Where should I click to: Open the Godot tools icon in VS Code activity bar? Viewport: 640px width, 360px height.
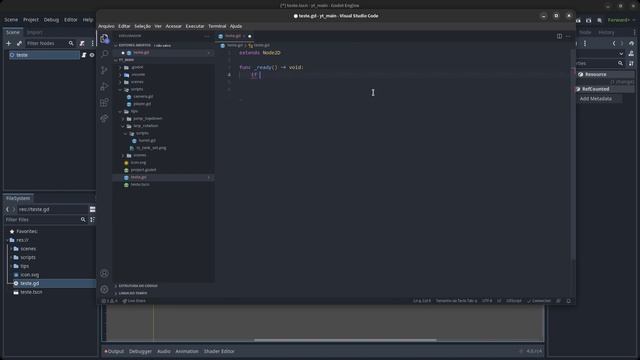(x=104, y=118)
